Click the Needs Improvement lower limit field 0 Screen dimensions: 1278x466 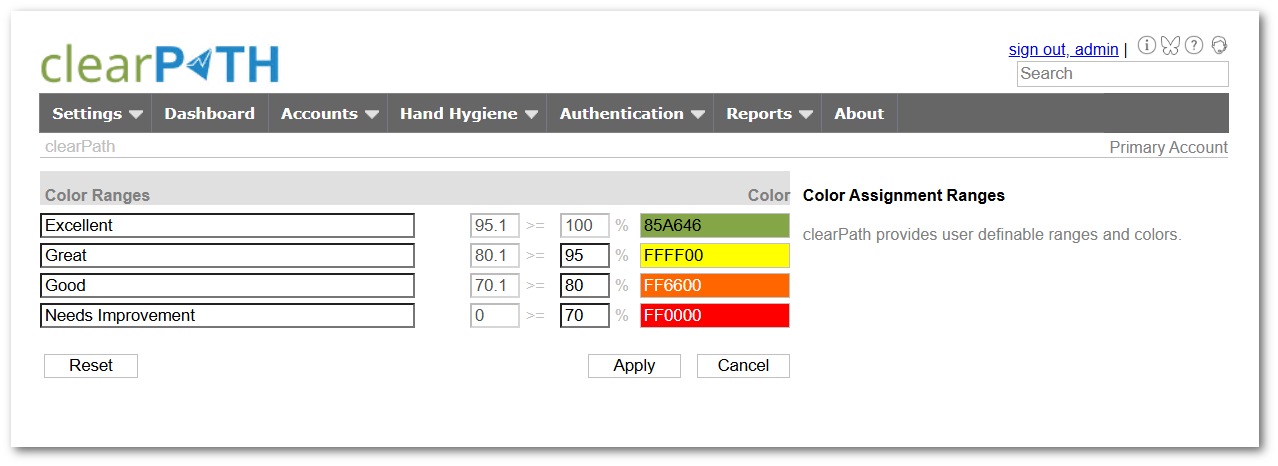point(495,315)
